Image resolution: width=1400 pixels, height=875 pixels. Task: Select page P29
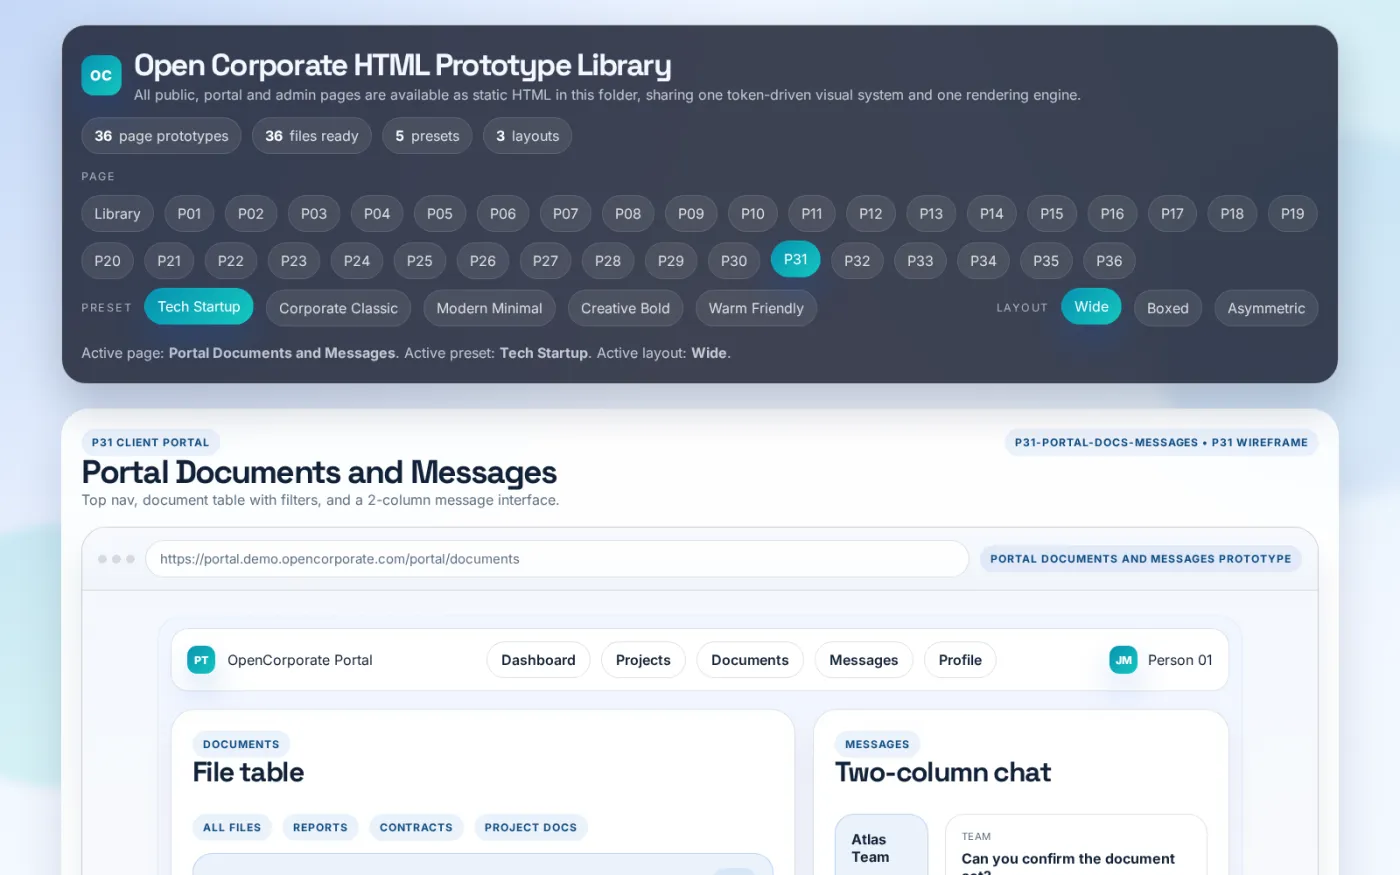[671, 260]
